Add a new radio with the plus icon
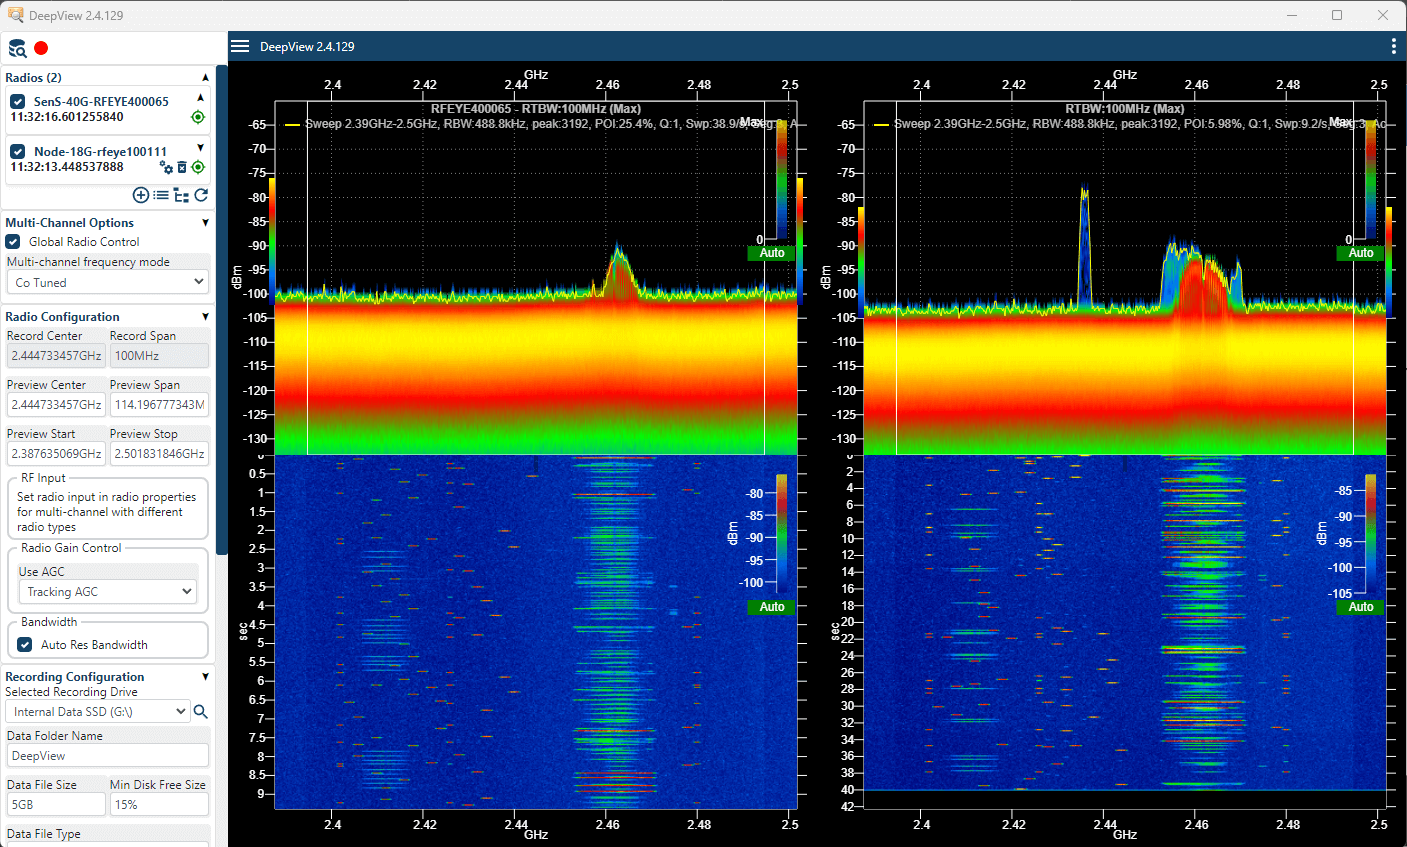Image resolution: width=1407 pixels, height=847 pixels. coord(140,195)
